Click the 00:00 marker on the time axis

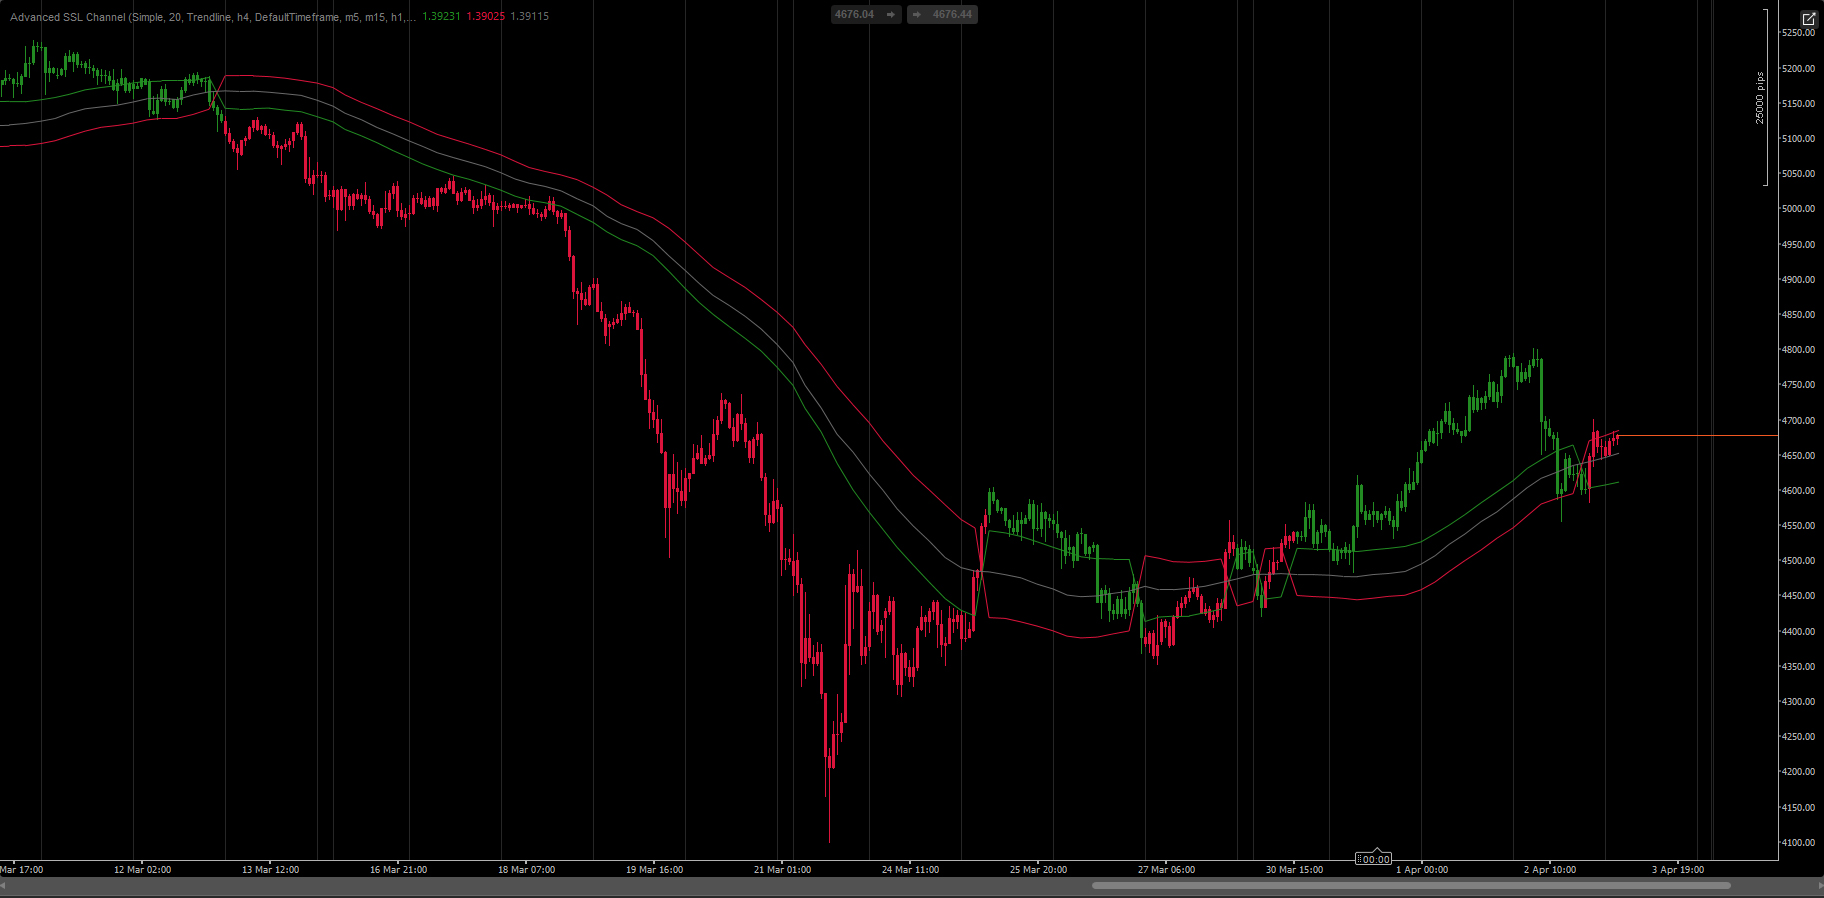pyautogui.click(x=1374, y=859)
